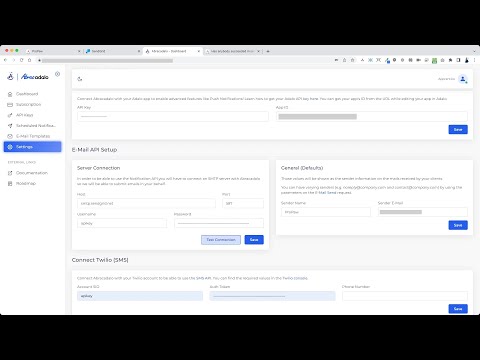Click the Twilio Auth Token field
The width and height of the screenshot is (480, 360).
click(x=272, y=296)
